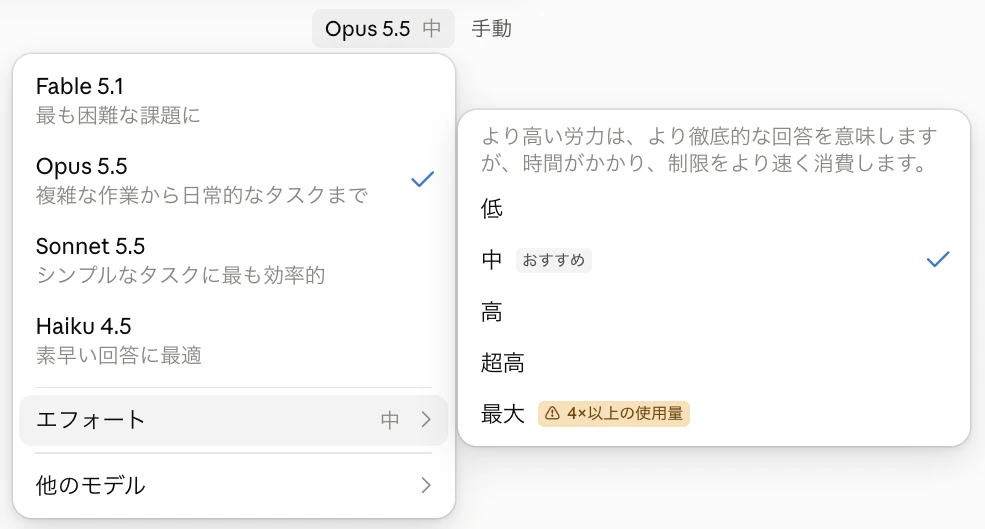
Task: Select the 中 recommended effort option
Action: (714, 259)
